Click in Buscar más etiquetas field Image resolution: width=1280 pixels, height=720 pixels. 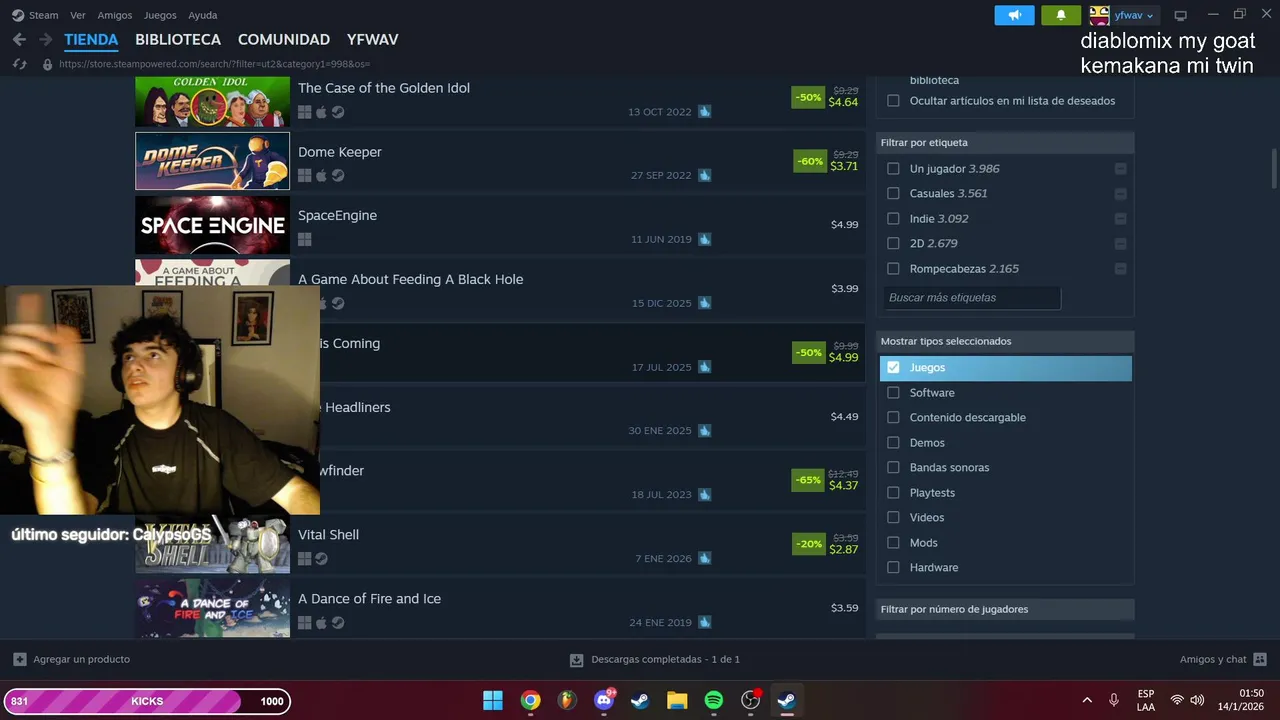(972, 298)
